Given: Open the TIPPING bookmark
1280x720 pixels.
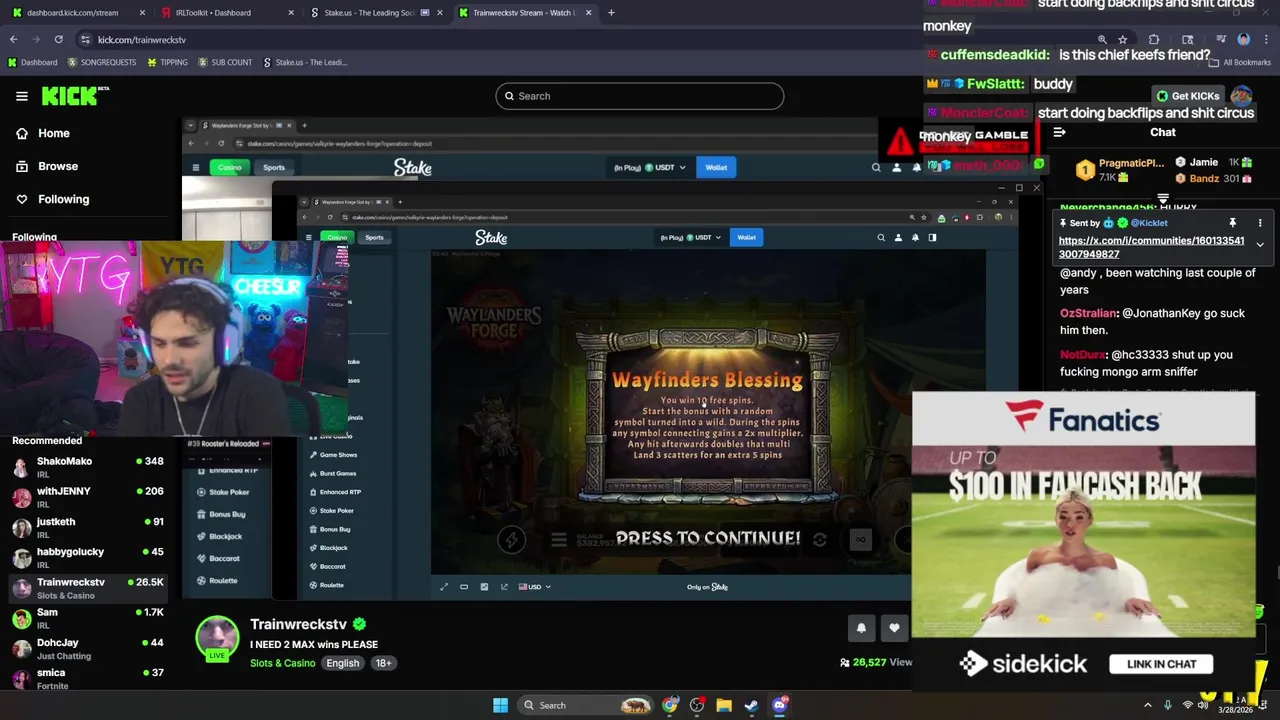Looking at the screenshot, I should pos(167,62).
